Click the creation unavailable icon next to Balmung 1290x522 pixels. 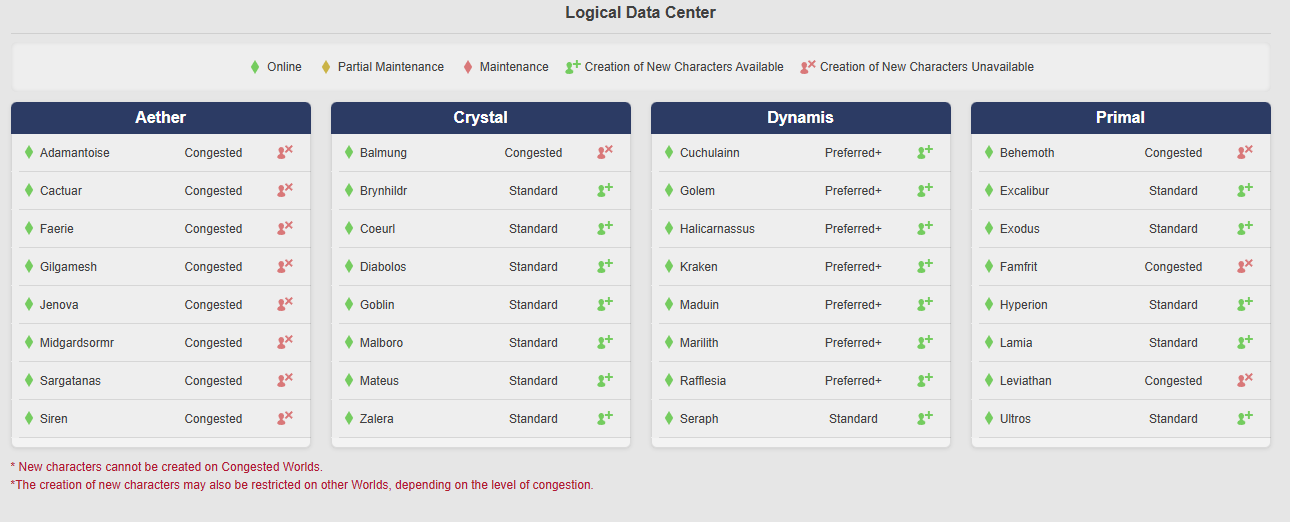tap(605, 152)
